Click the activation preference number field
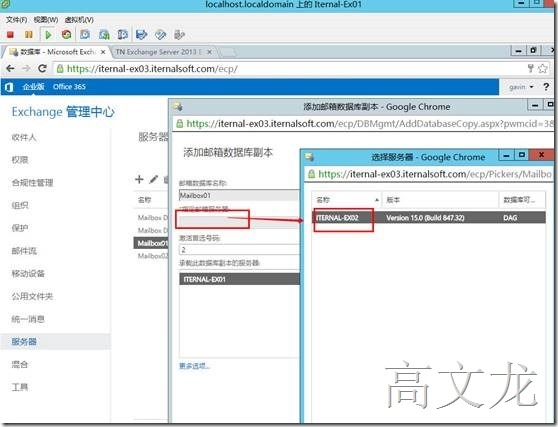 [x=239, y=249]
